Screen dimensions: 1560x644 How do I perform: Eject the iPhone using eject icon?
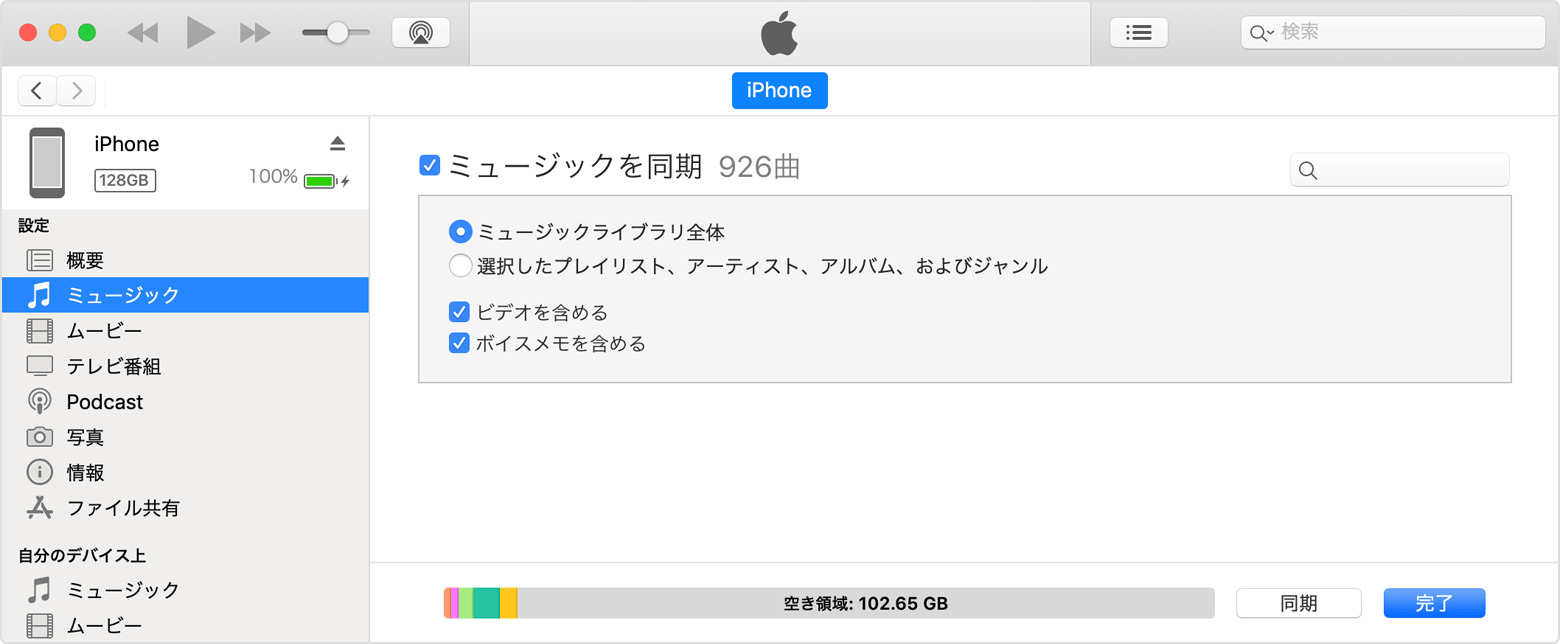coord(337,144)
